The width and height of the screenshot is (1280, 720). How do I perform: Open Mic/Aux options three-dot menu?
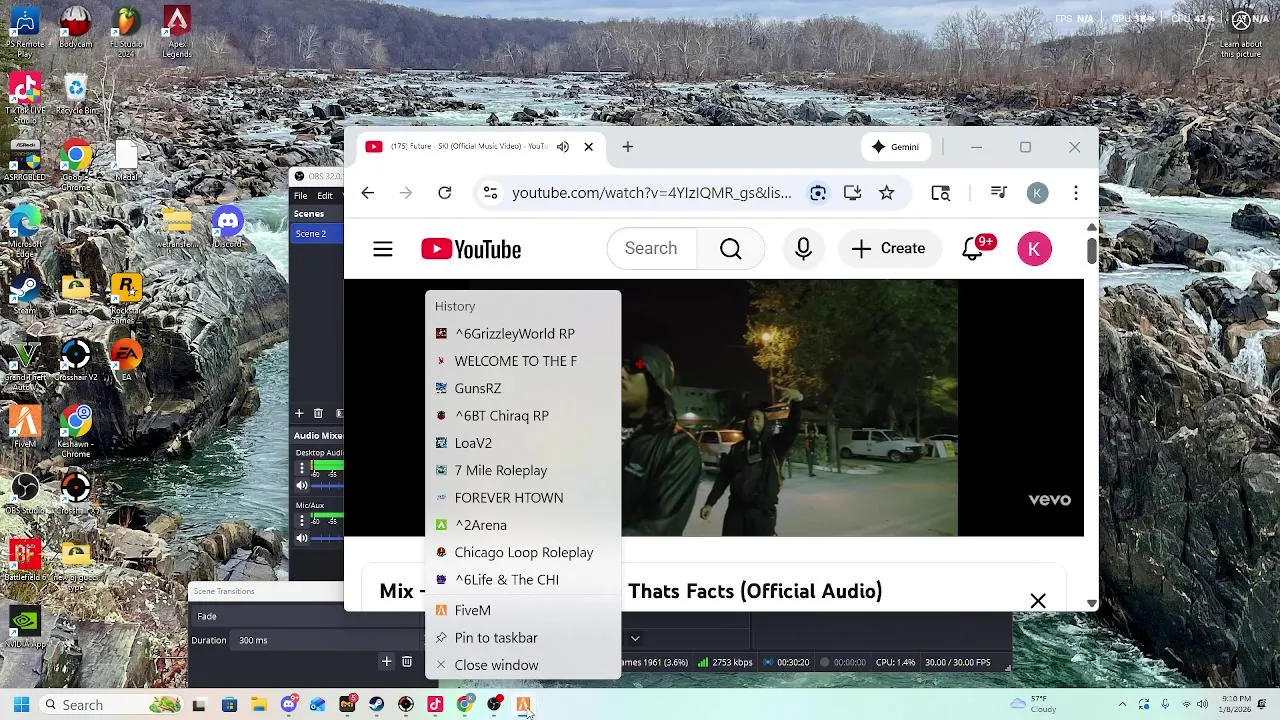tap(301, 520)
